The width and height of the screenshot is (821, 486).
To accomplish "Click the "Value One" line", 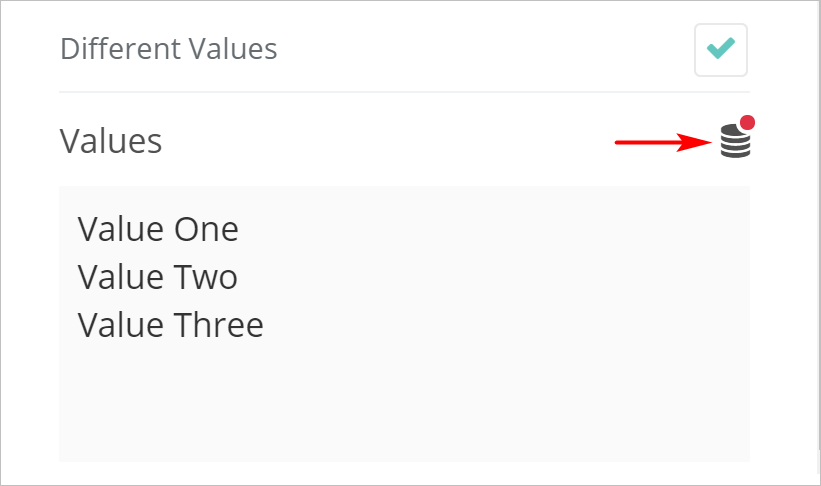I will pos(158,230).
